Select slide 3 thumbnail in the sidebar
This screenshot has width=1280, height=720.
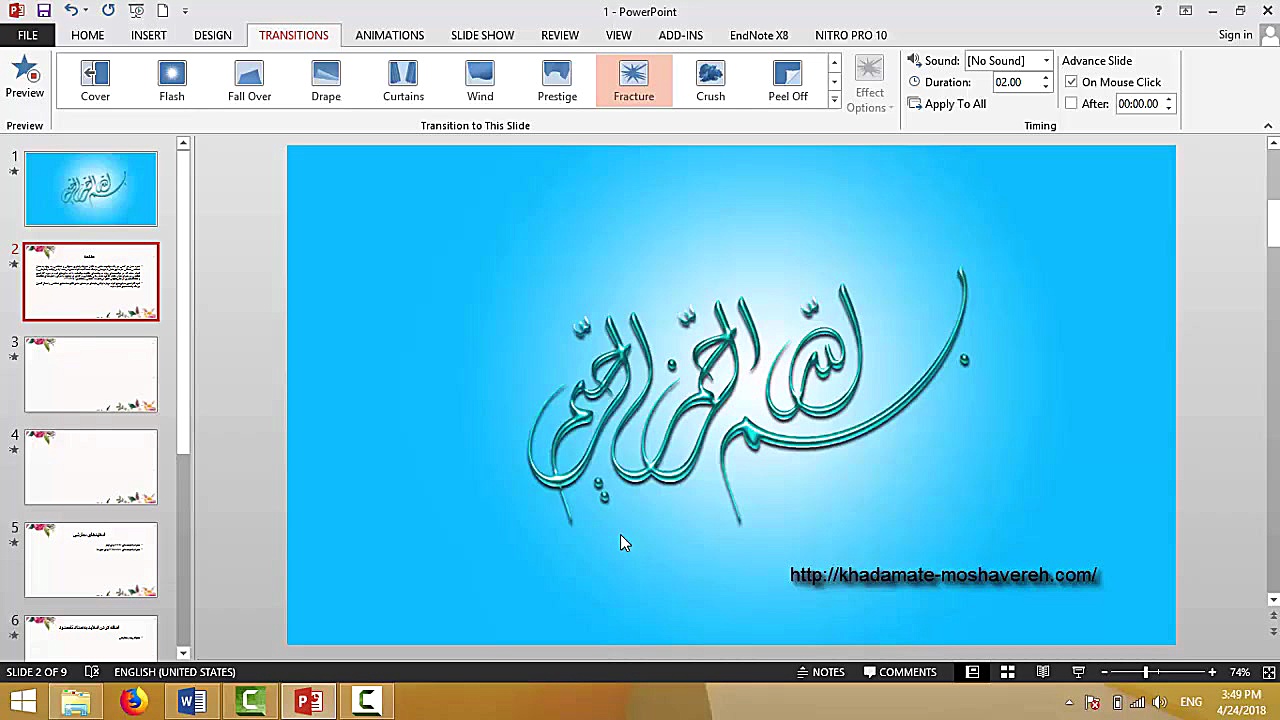pos(90,374)
